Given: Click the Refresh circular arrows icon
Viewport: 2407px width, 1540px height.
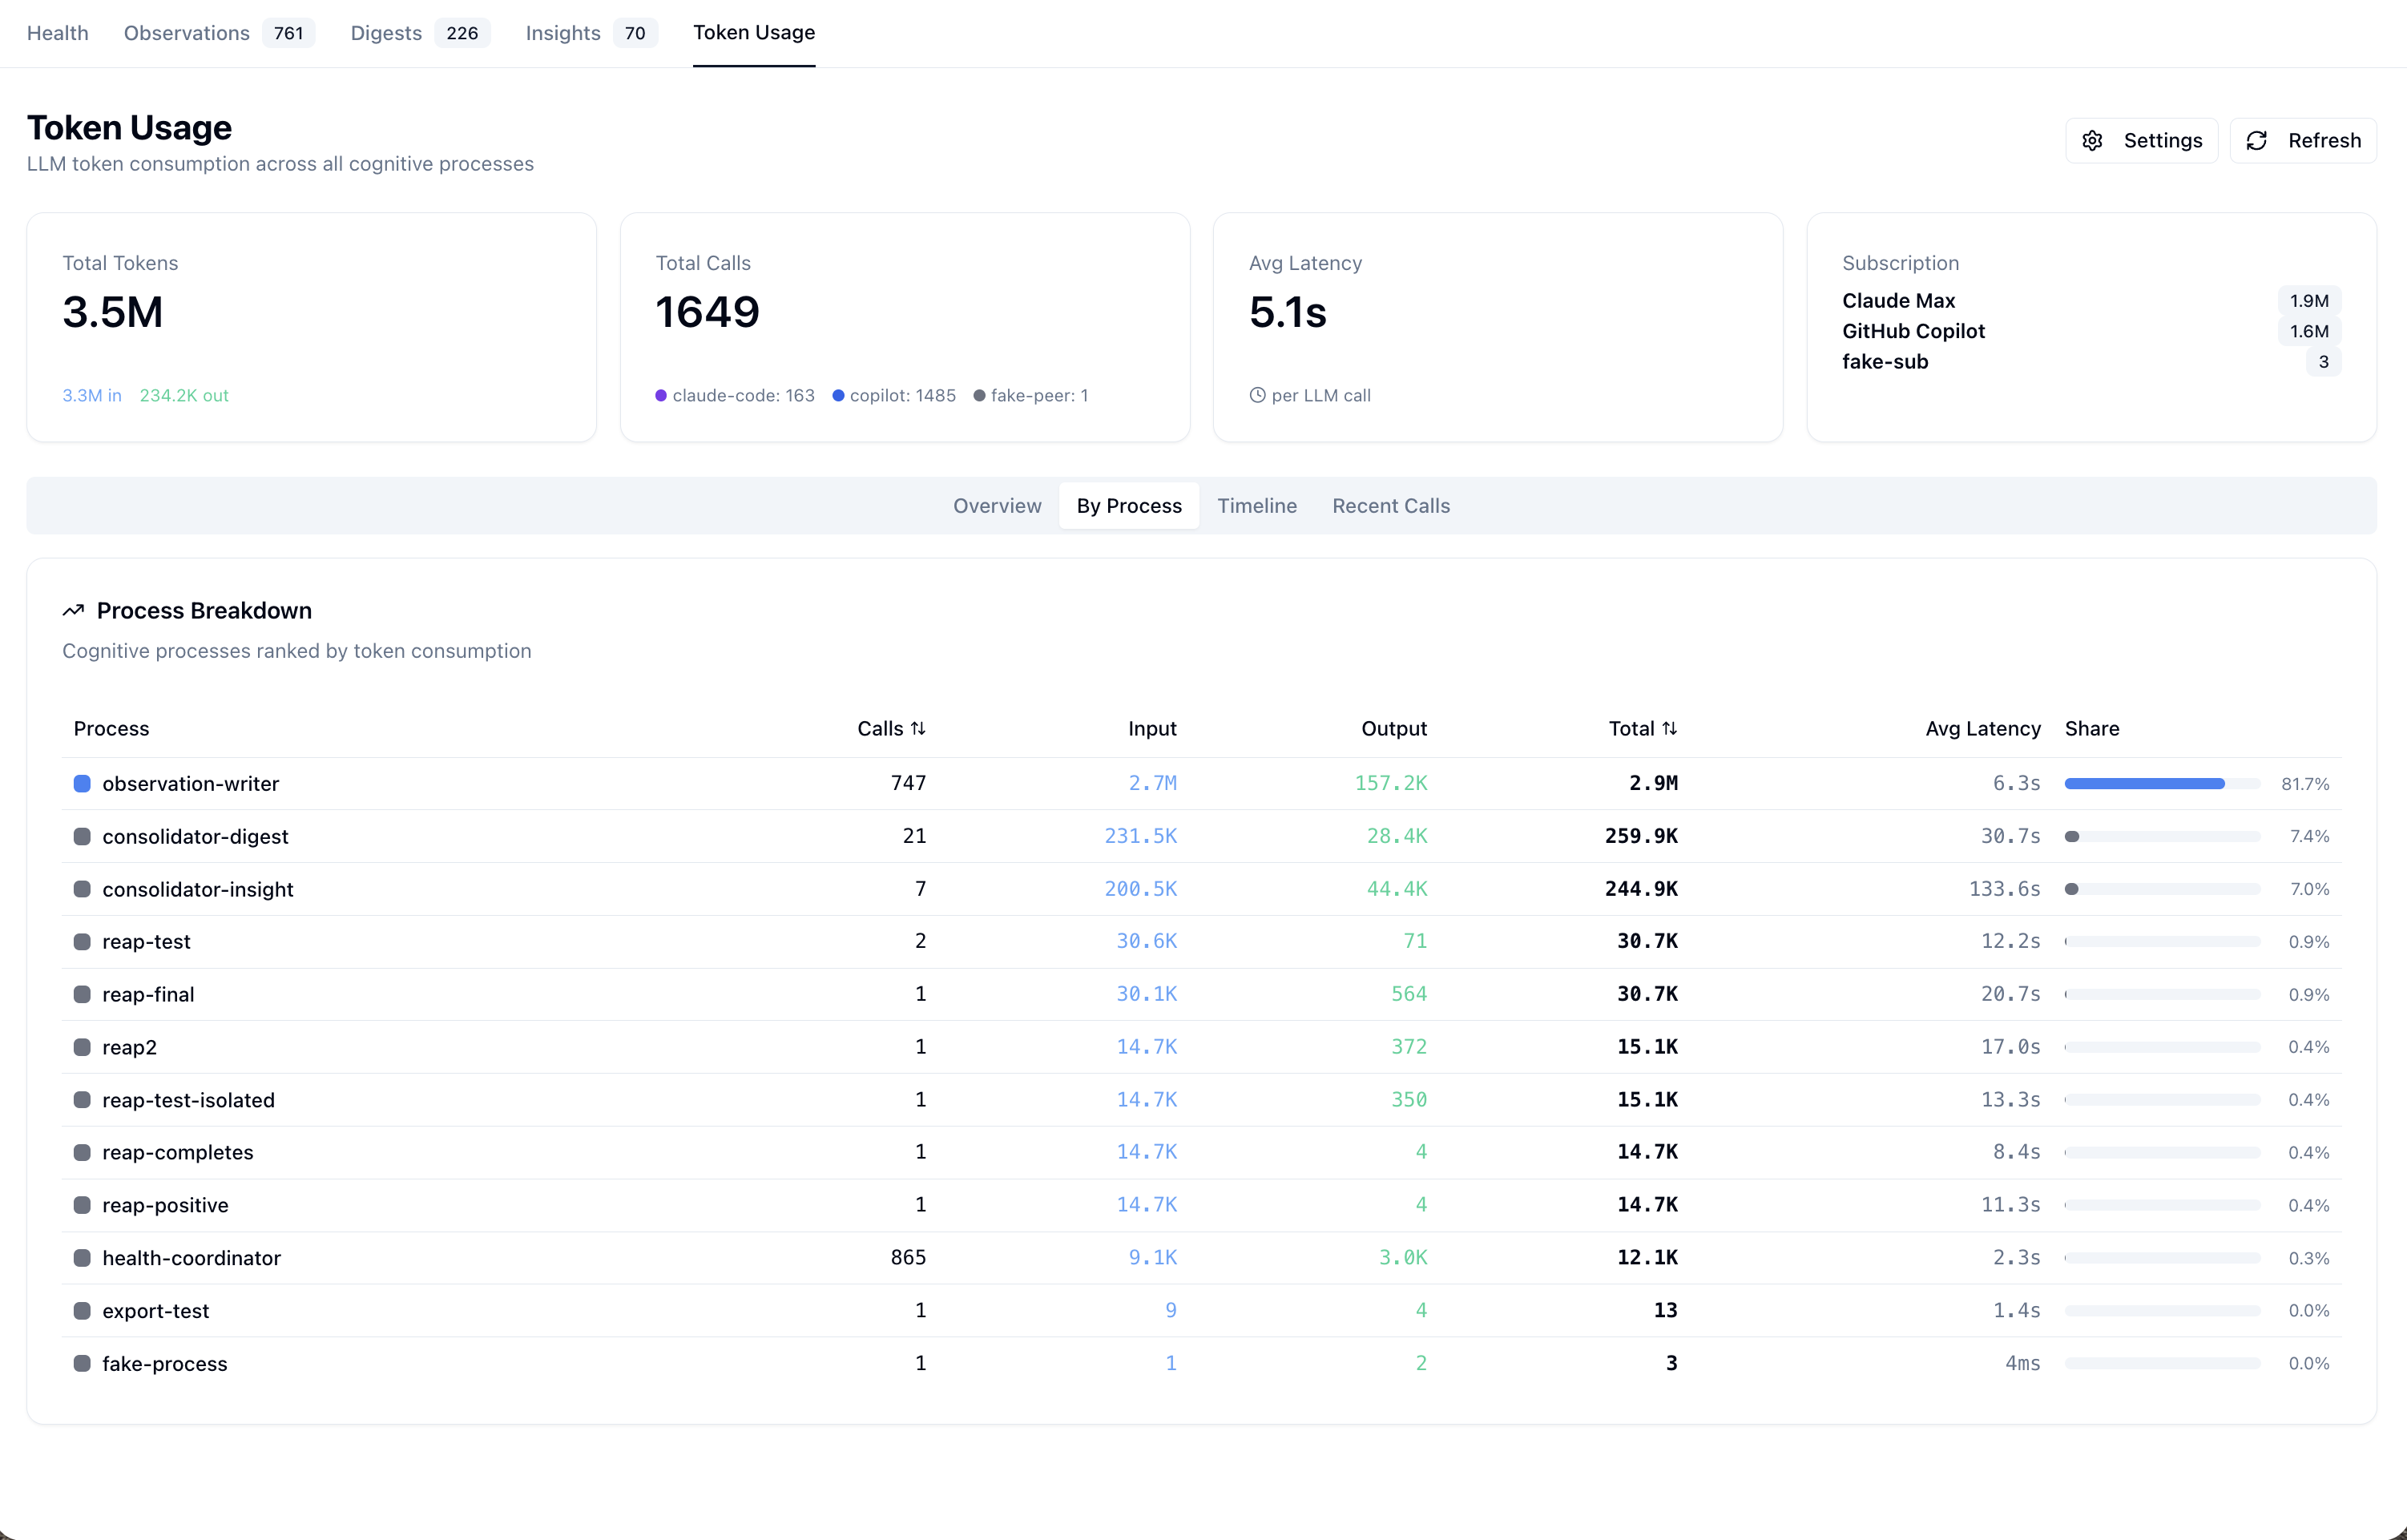Looking at the screenshot, I should point(2256,141).
